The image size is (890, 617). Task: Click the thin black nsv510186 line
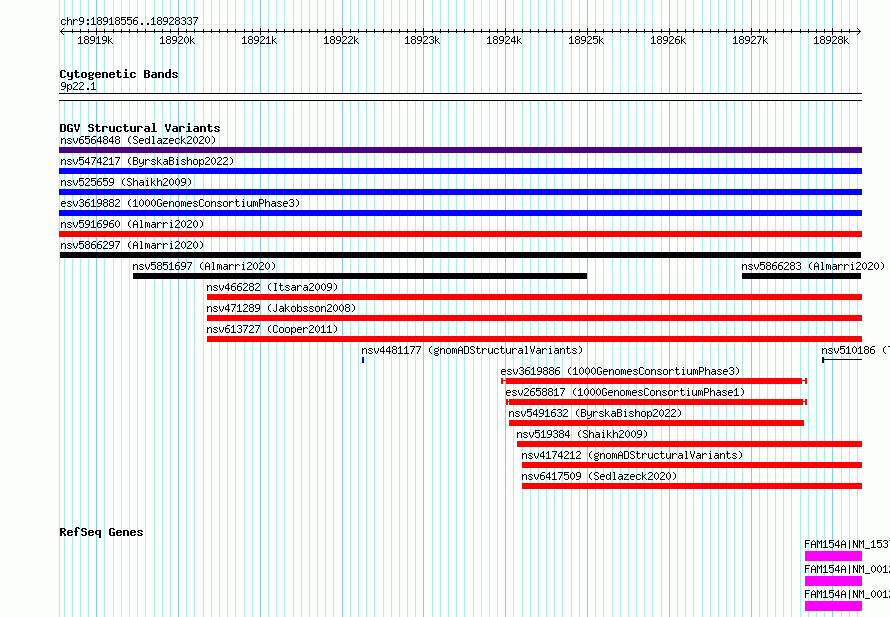[842, 360]
